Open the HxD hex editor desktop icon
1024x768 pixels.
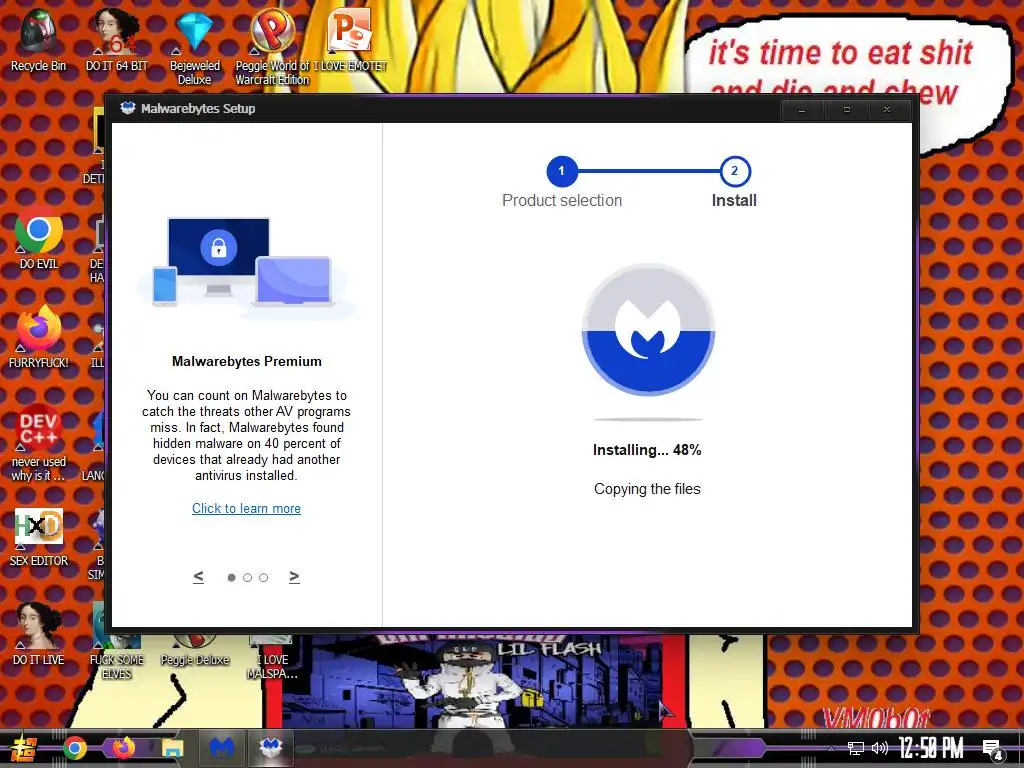39,536
